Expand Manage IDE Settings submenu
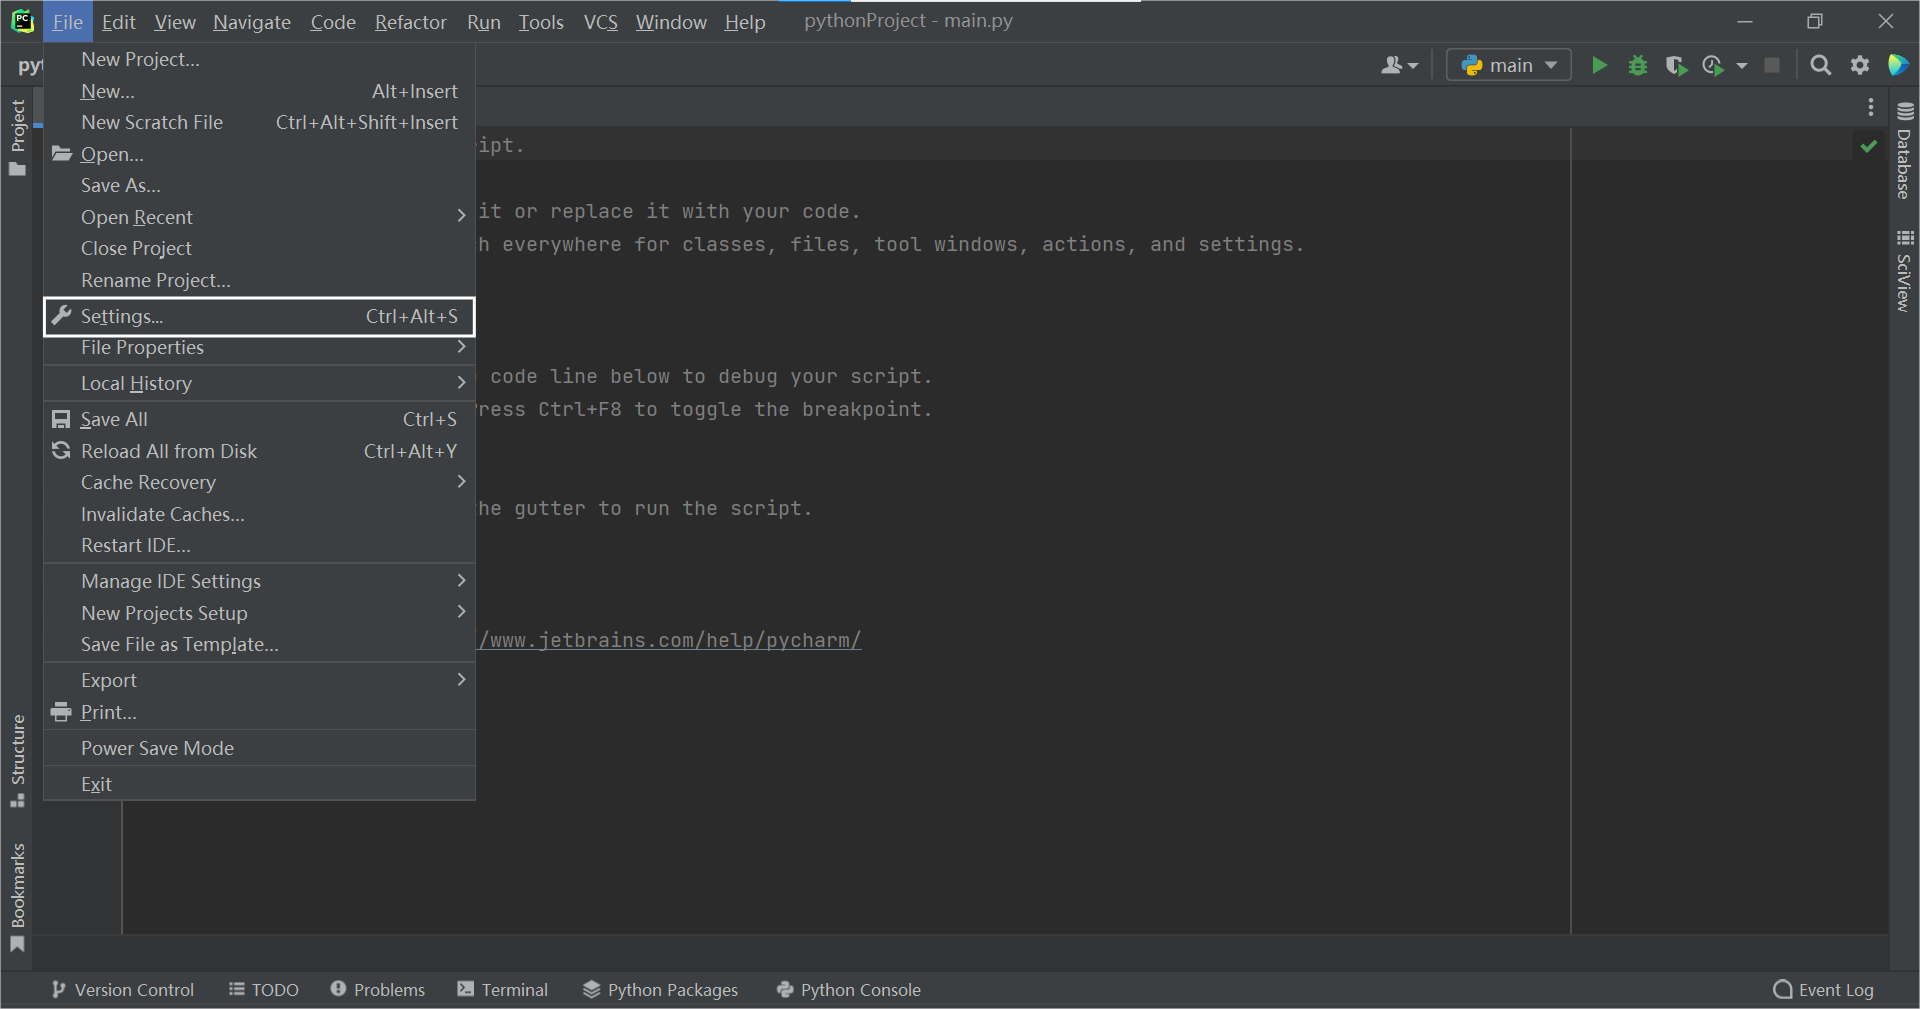 coord(259,581)
